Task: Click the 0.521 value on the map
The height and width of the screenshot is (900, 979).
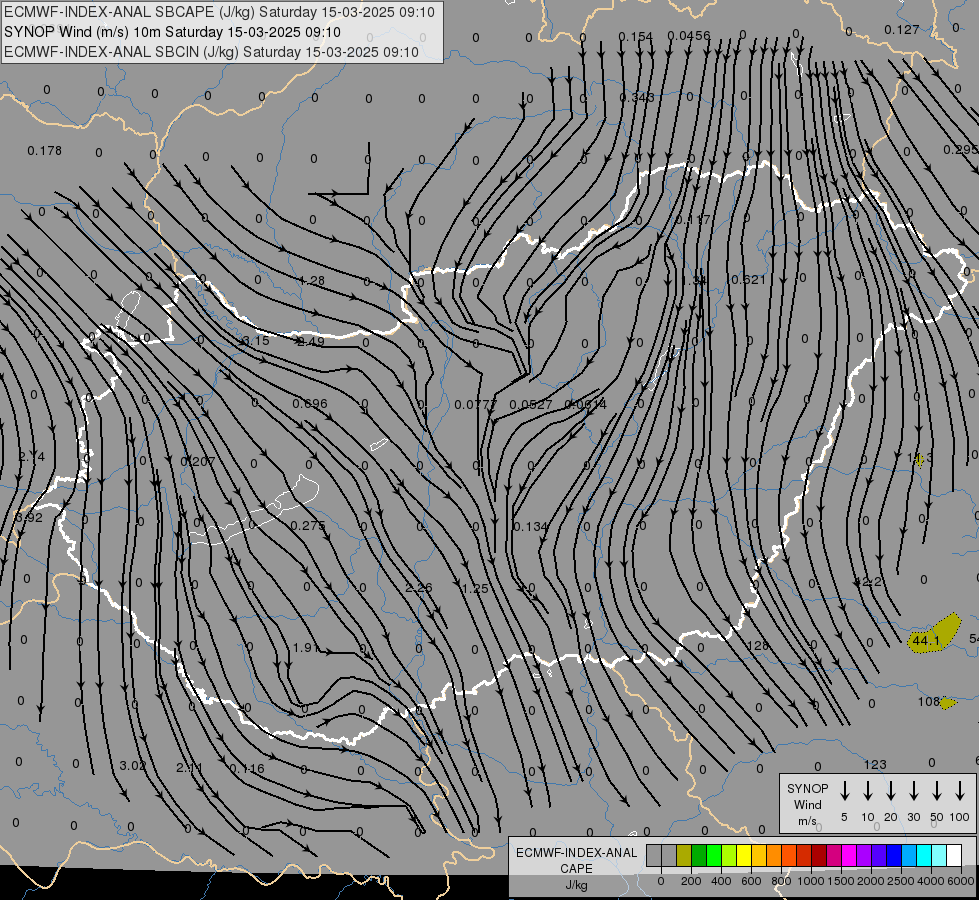Action: 748,279
